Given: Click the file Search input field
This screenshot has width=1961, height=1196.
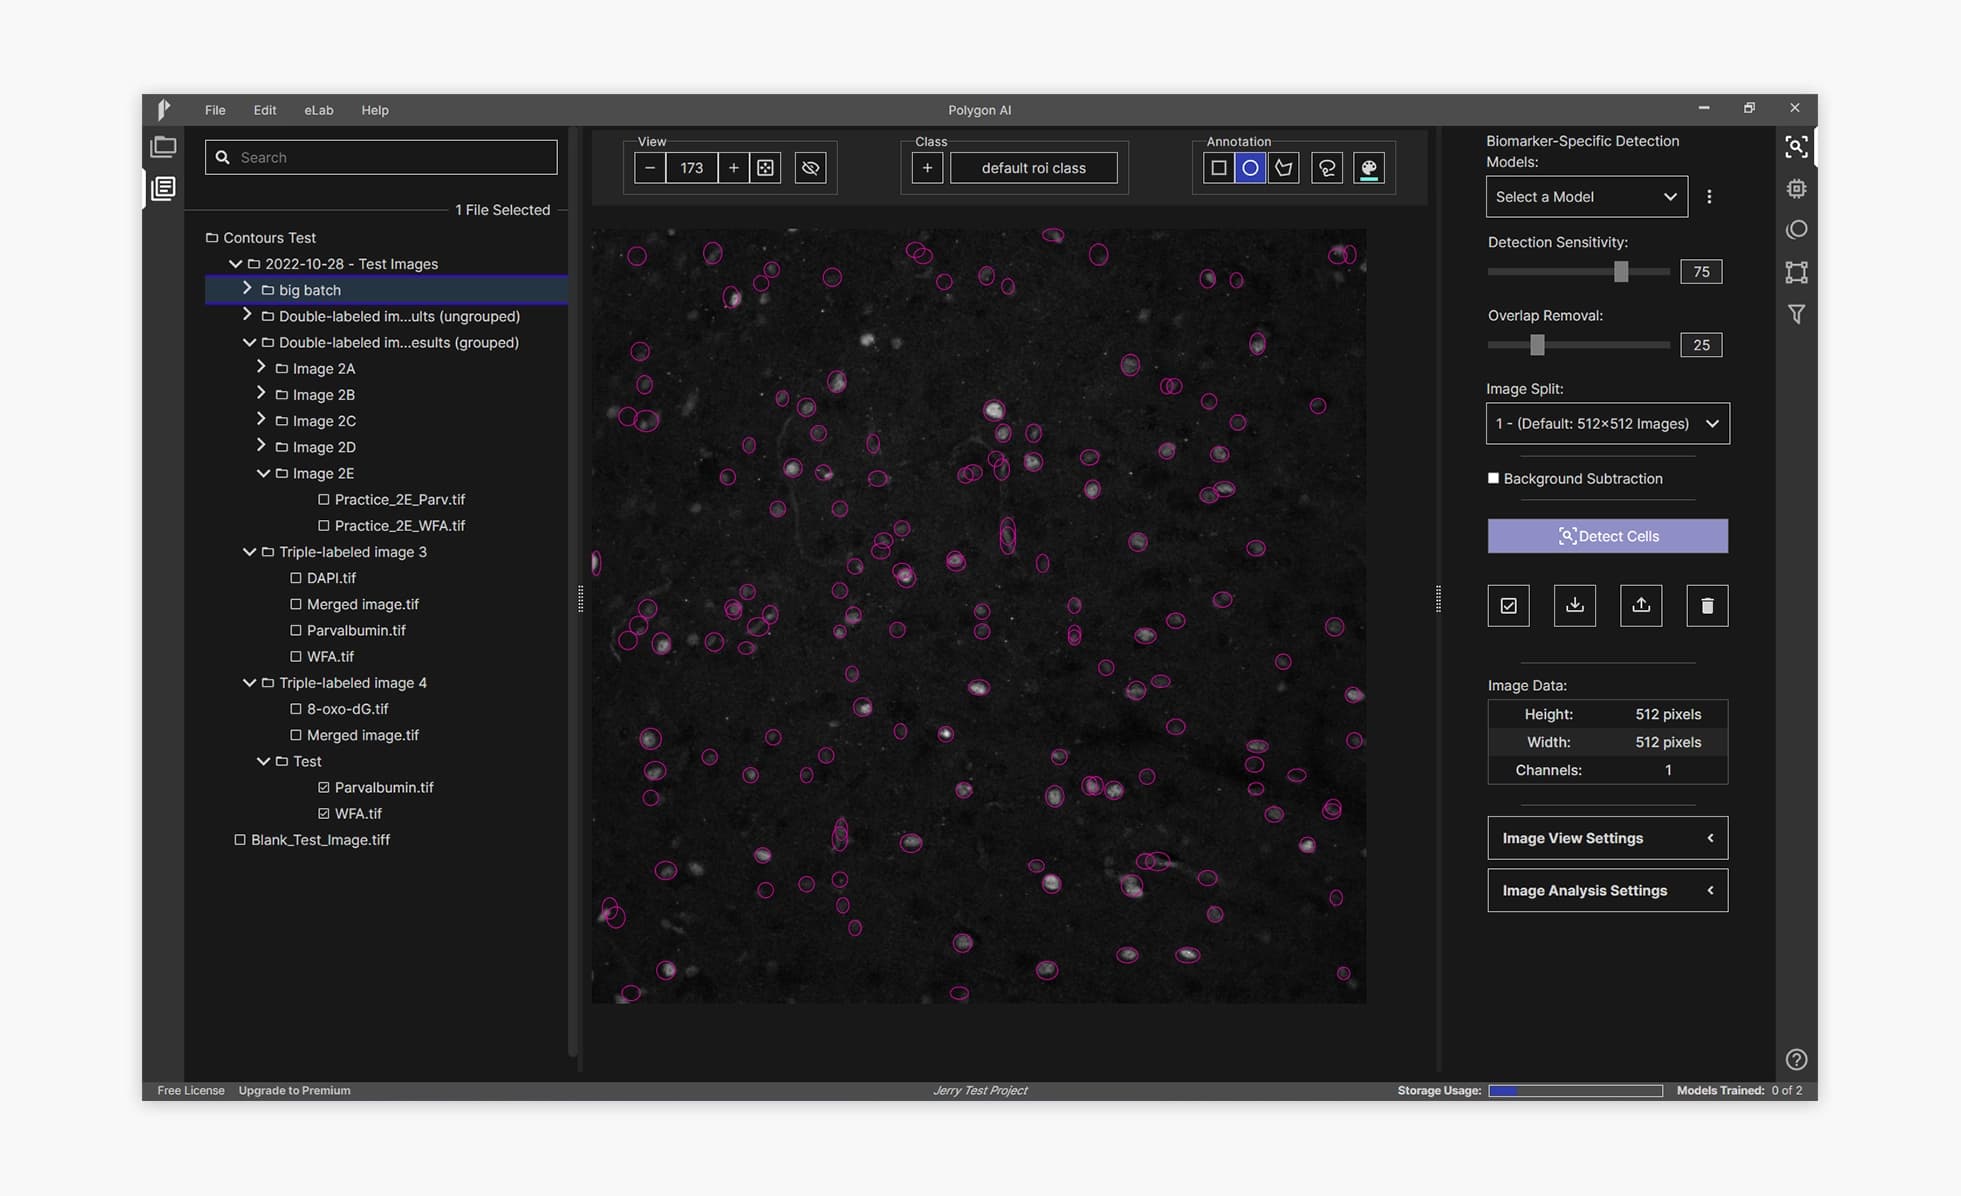Looking at the screenshot, I should coord(381,157).
